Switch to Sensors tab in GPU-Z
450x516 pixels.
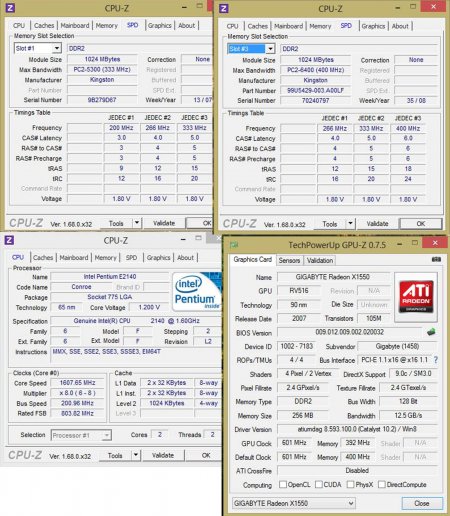click(289, 260)
